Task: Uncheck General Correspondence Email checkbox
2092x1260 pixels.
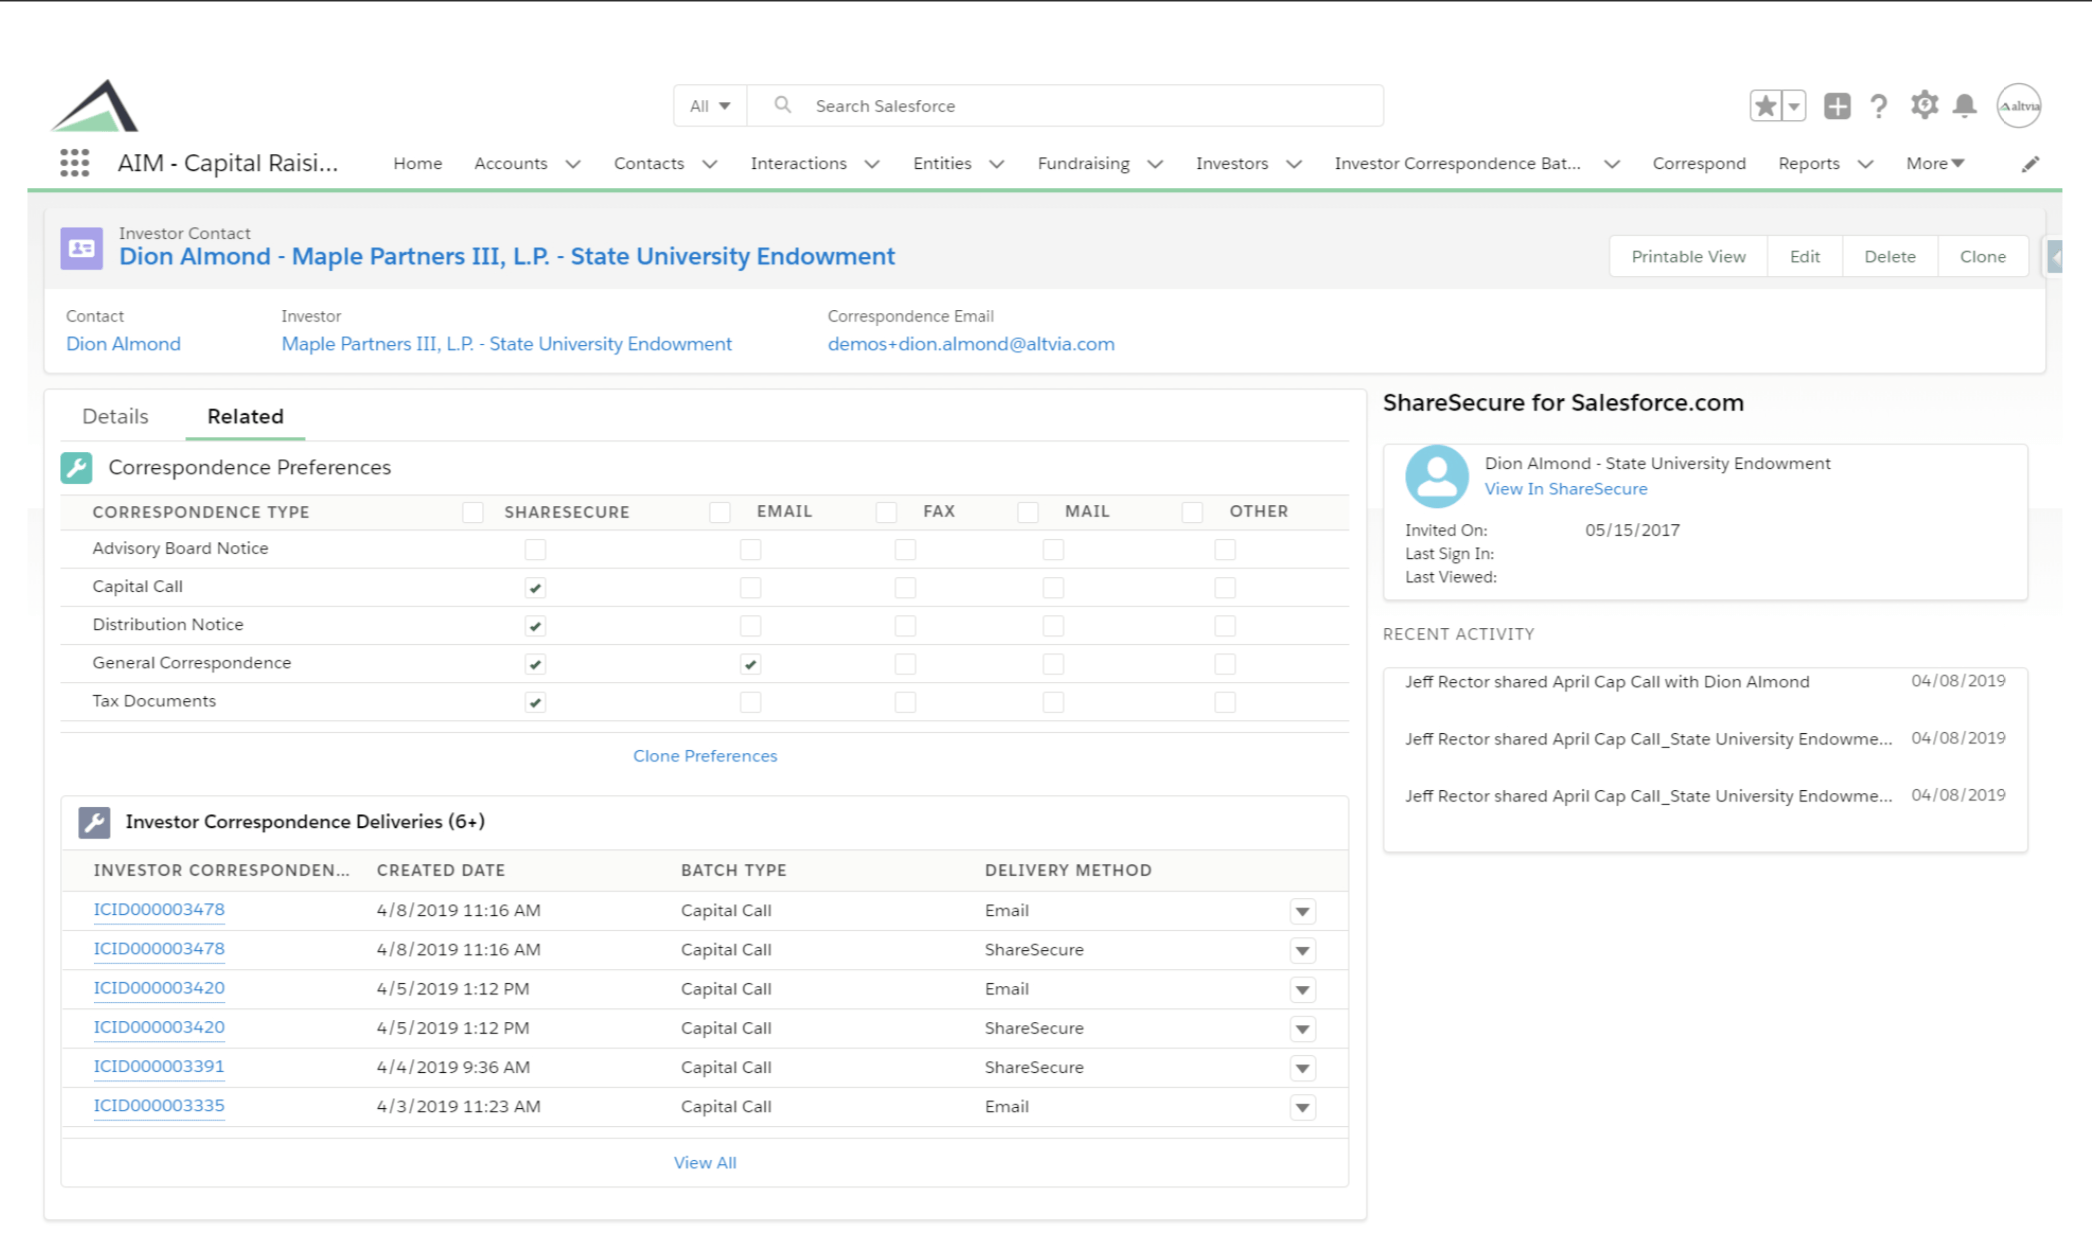Action: (x=750, y=664)
